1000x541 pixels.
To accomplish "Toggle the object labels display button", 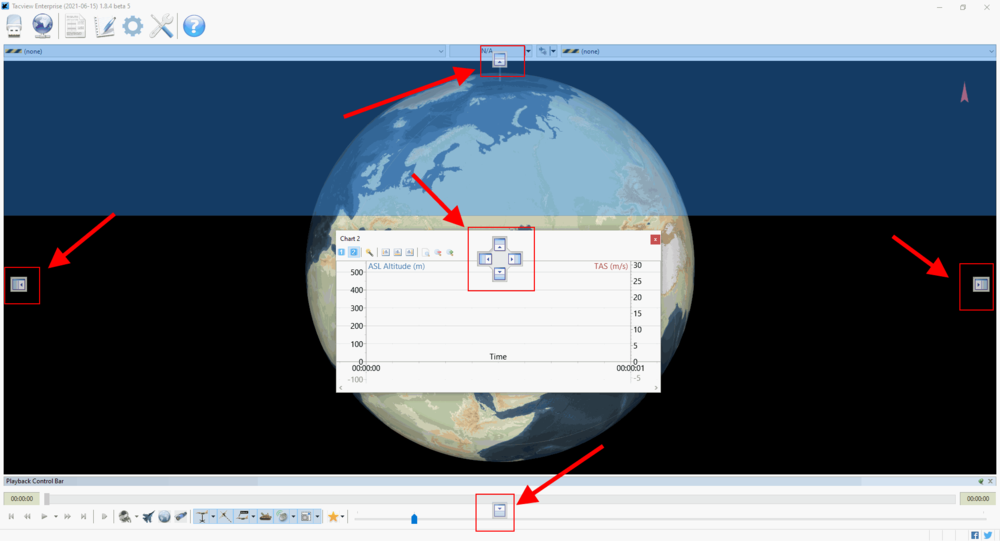I will point(202,516).
